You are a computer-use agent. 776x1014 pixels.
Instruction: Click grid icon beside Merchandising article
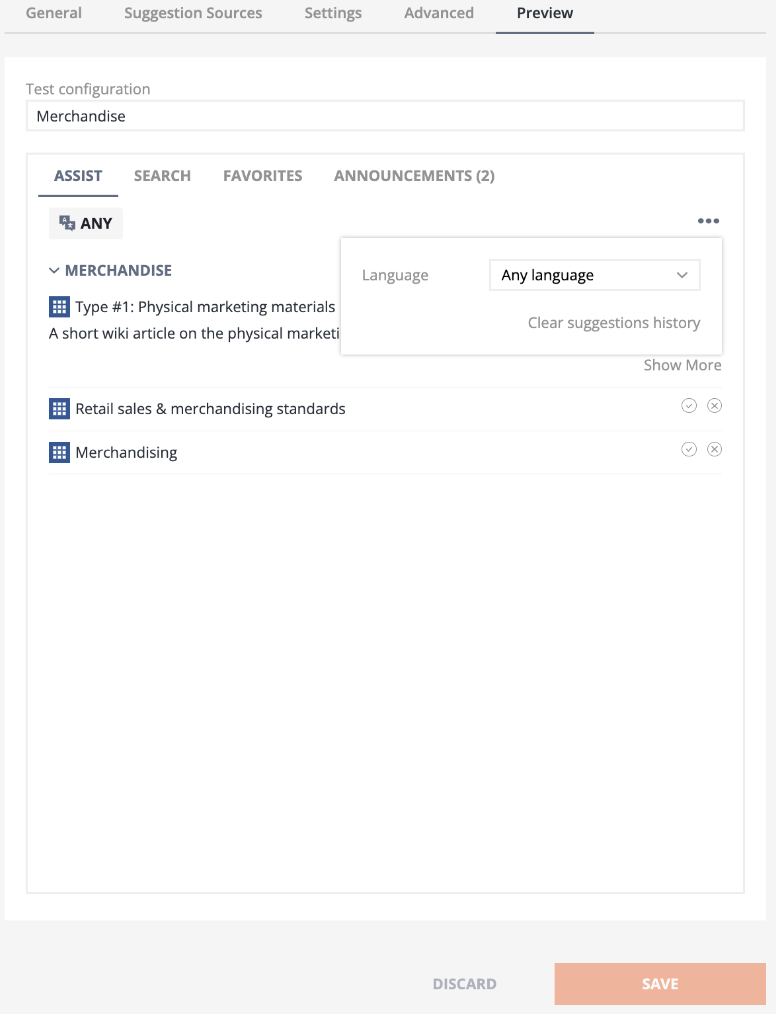(x=59, y=452)
